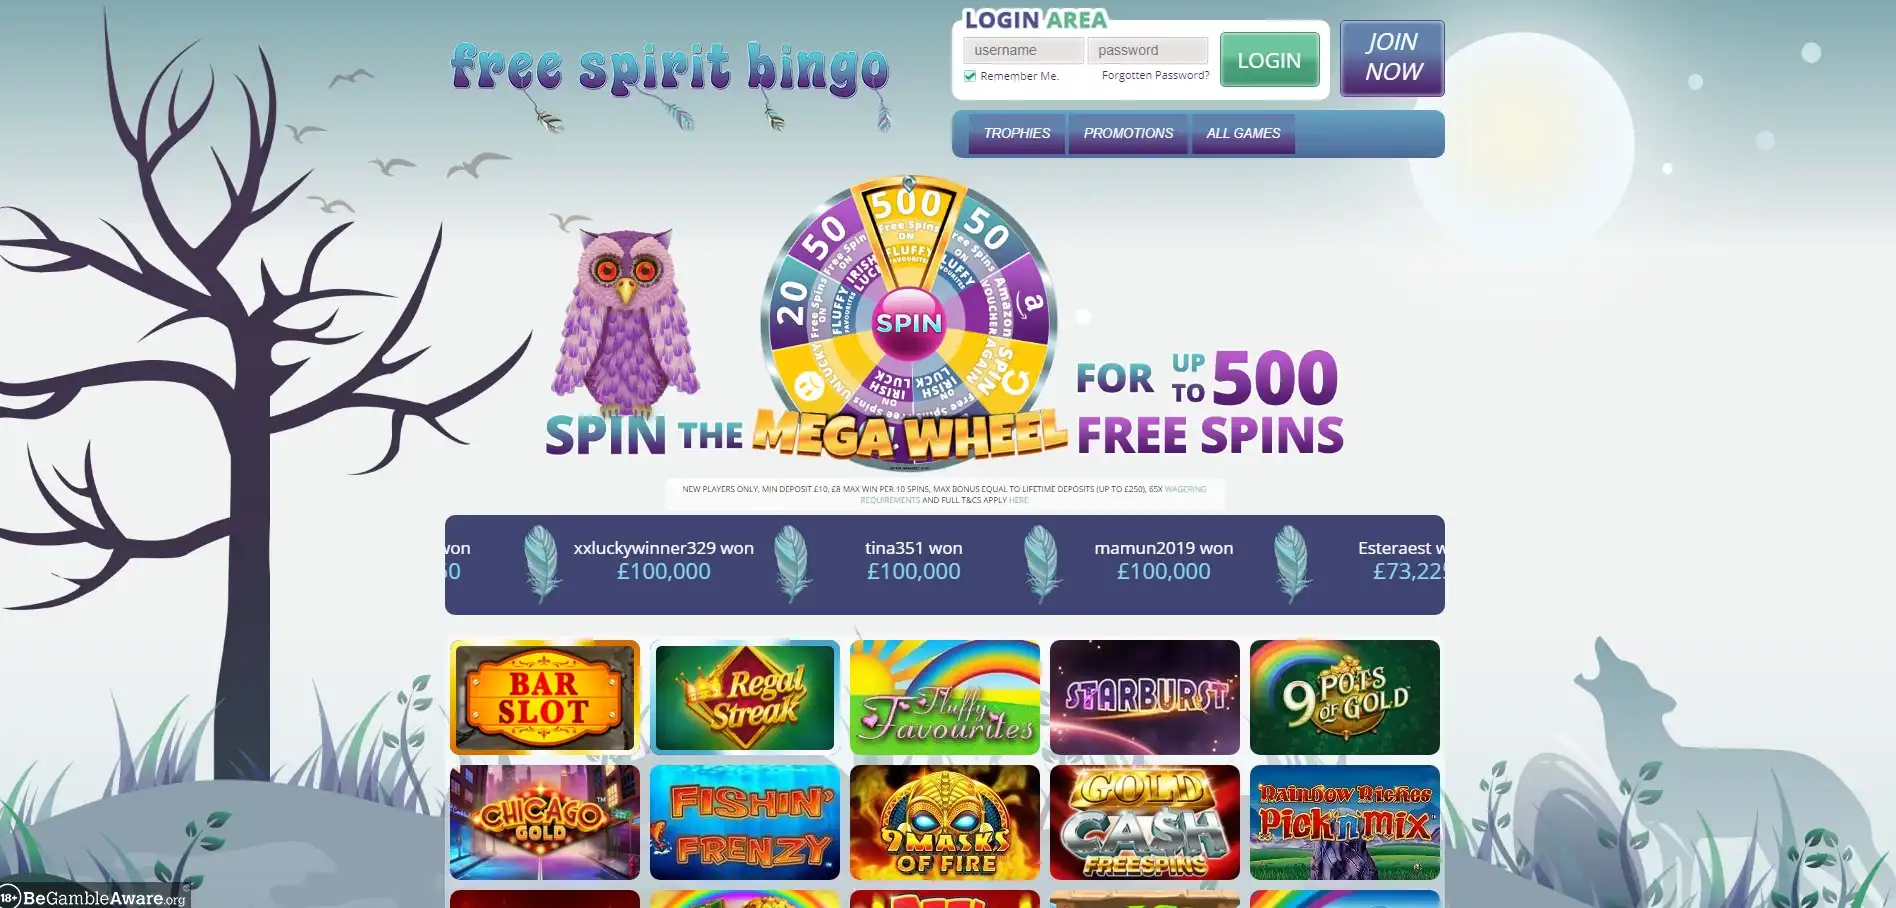Open the Trophies tab
Screen dimensions: 1896x908
[1016, 133]
